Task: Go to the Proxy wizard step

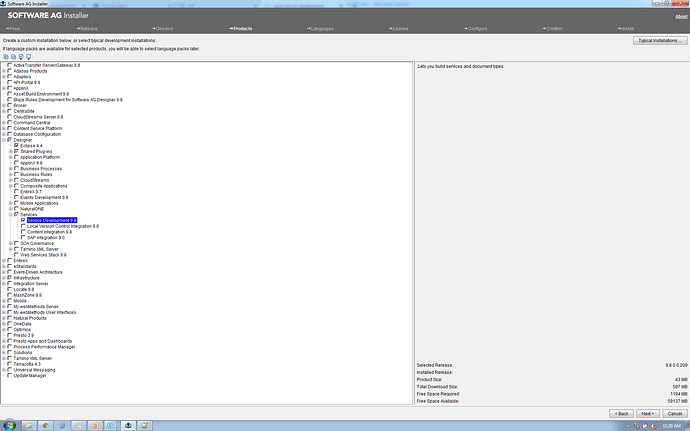Action: pyautogui.click(x=13, y=29)
